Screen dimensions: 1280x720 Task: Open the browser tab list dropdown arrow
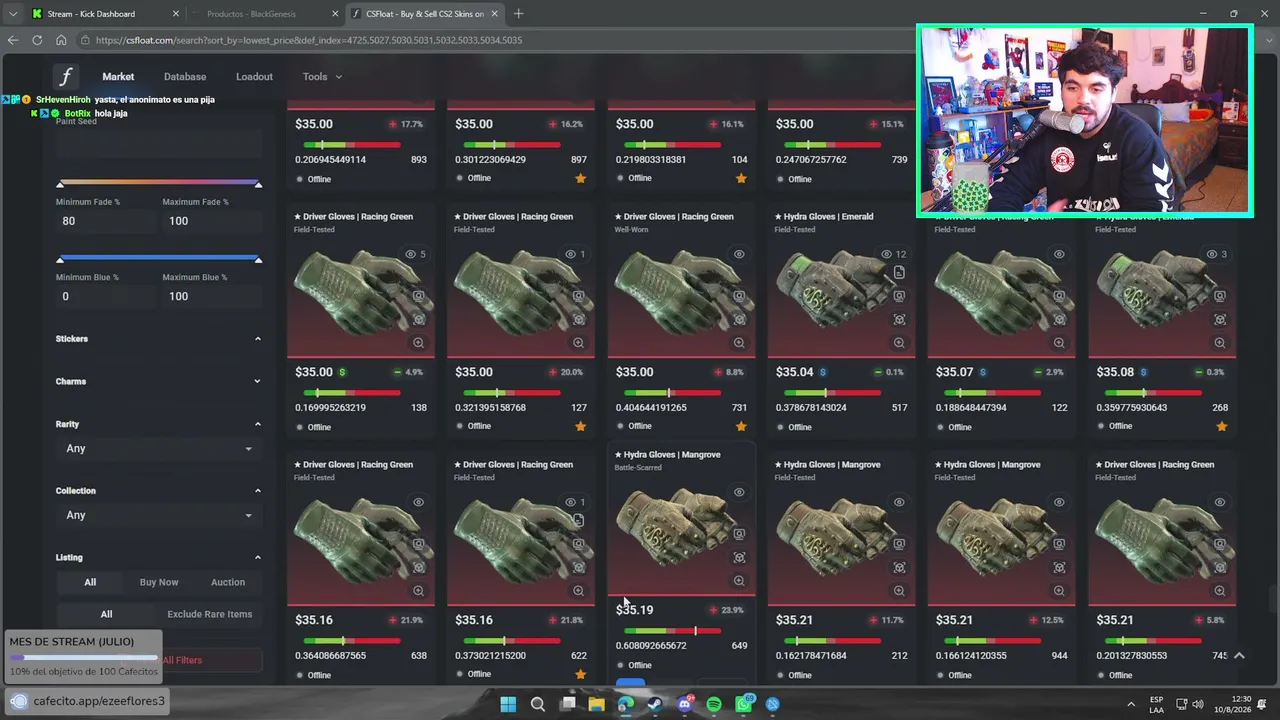click(x=12, y=14)
